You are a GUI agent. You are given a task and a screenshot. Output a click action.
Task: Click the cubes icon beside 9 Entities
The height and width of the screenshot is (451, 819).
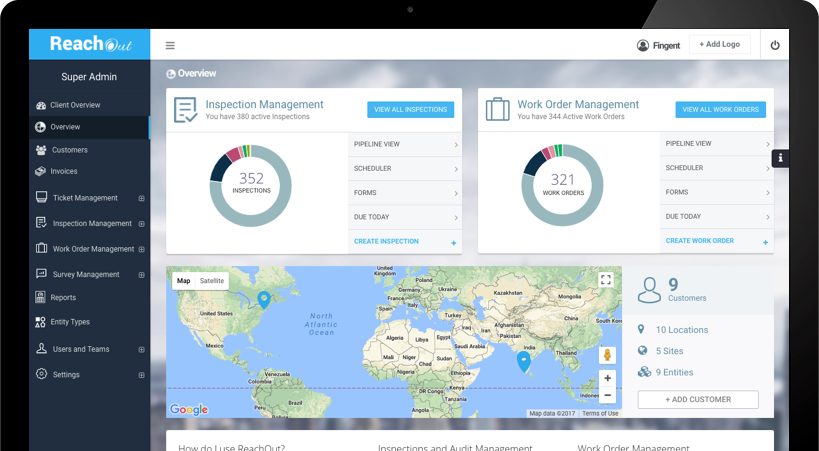pos(644,372)
